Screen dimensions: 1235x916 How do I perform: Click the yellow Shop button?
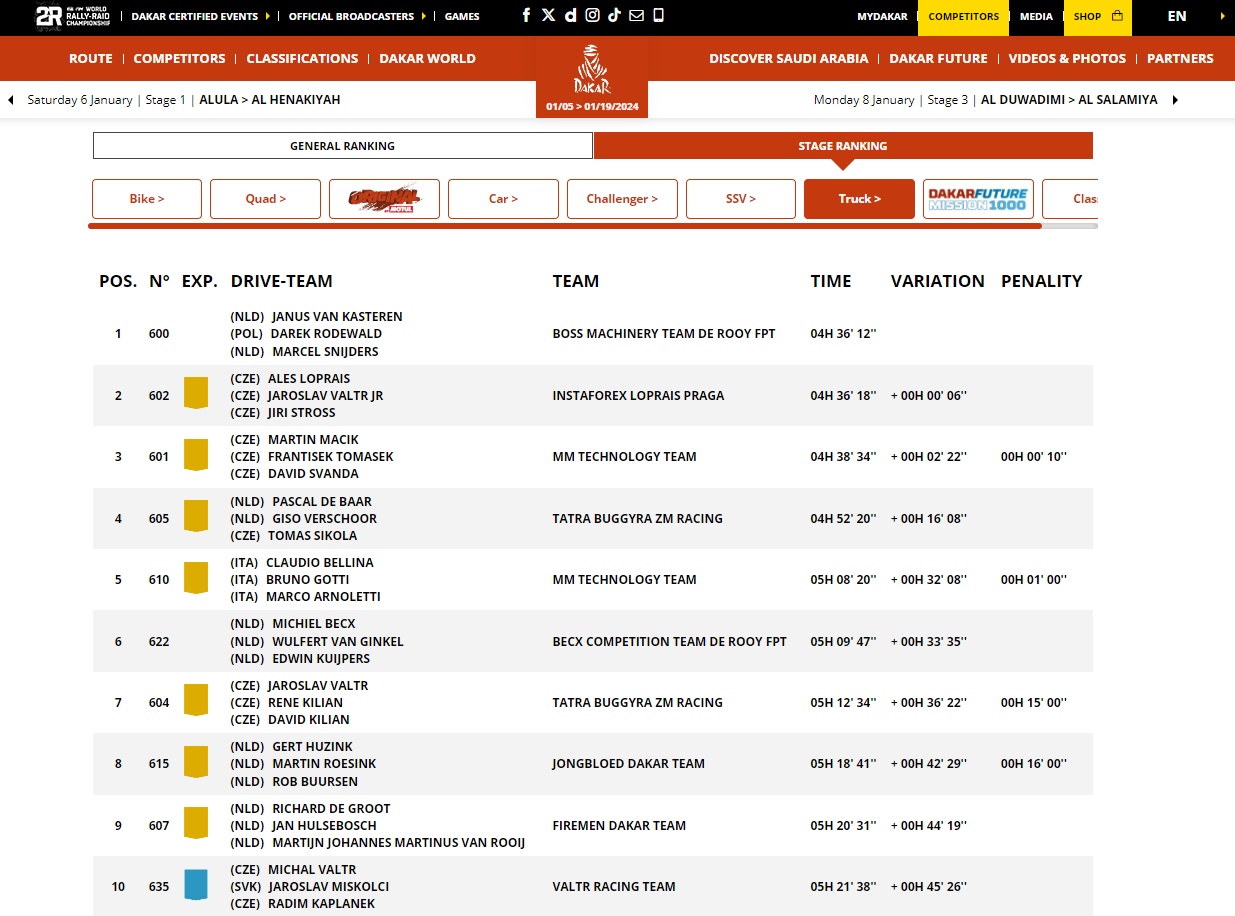pos(1097,16)
